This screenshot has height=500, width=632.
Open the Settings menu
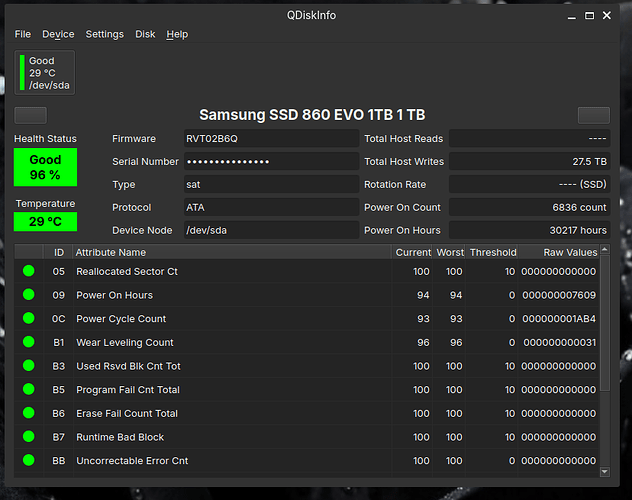[104, 34]
